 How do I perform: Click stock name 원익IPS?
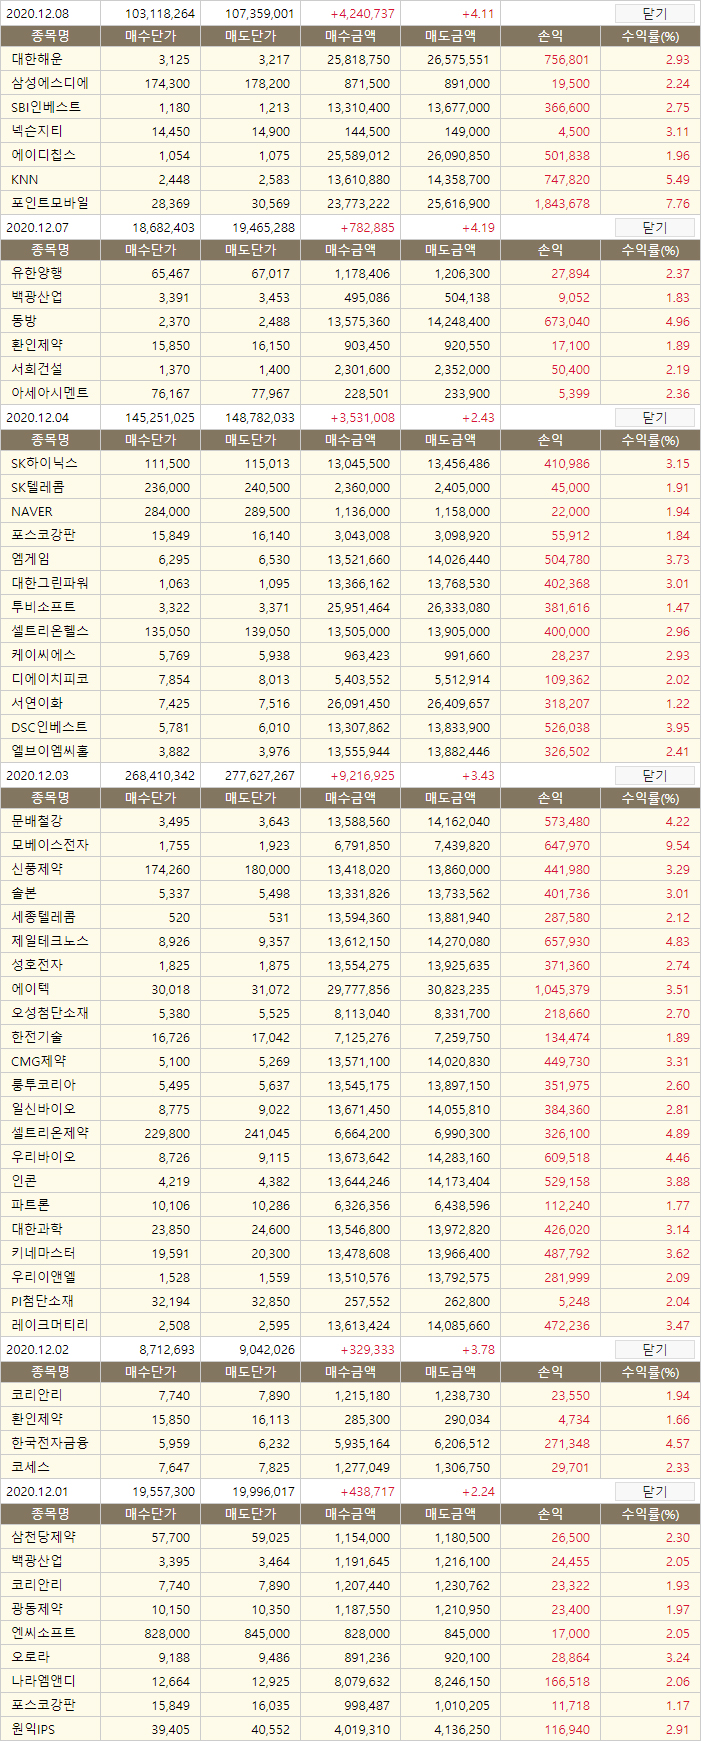point(33,1729)
